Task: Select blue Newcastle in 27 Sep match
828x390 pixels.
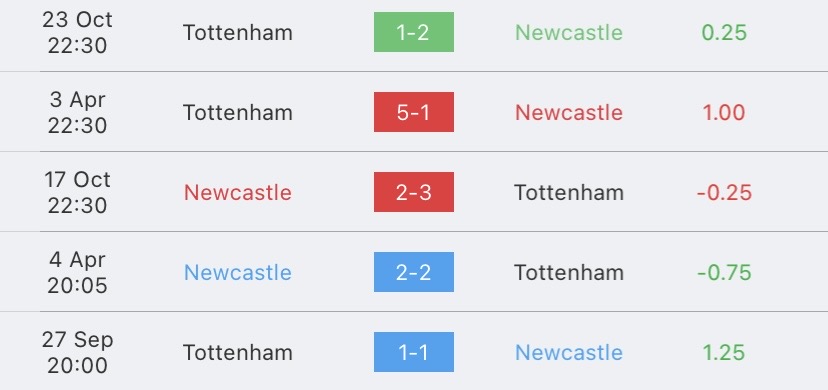Action: (x=569, y=353)
